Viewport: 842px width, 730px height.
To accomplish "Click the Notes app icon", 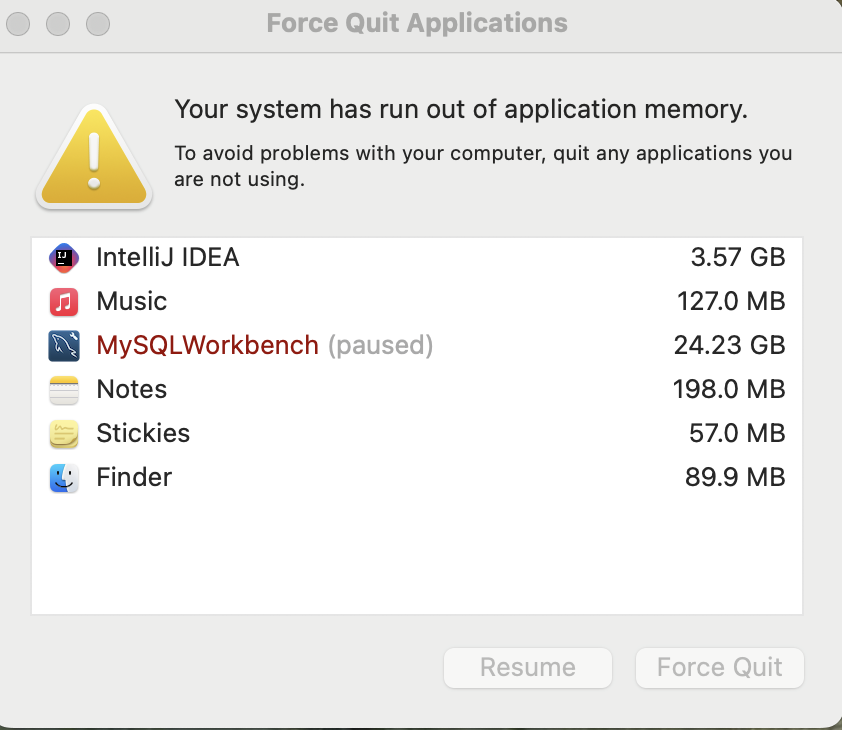I will click(64, 390).
